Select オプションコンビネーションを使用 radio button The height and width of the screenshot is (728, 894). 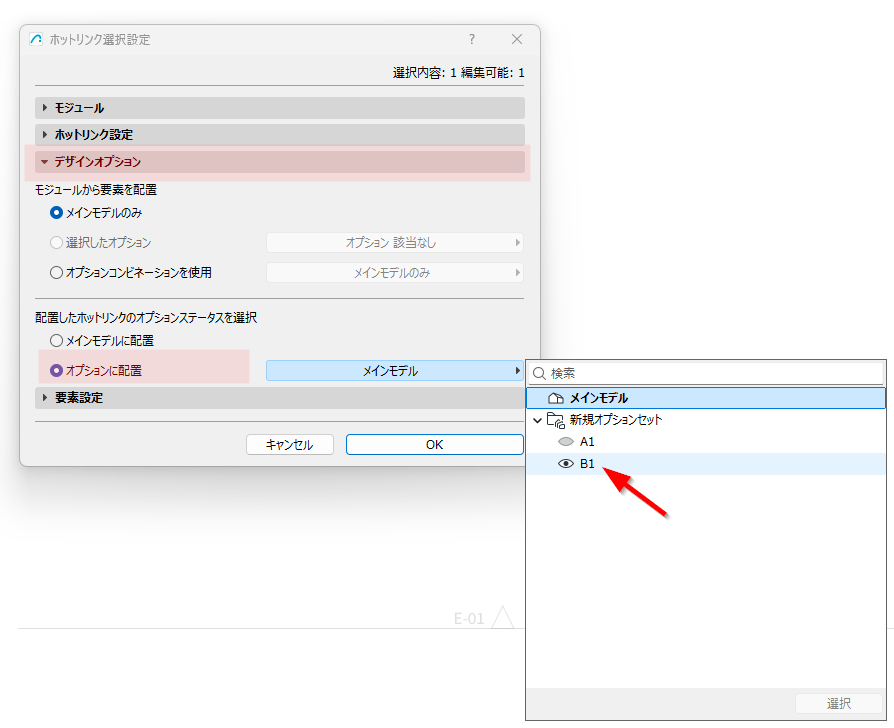click(56, 273)
